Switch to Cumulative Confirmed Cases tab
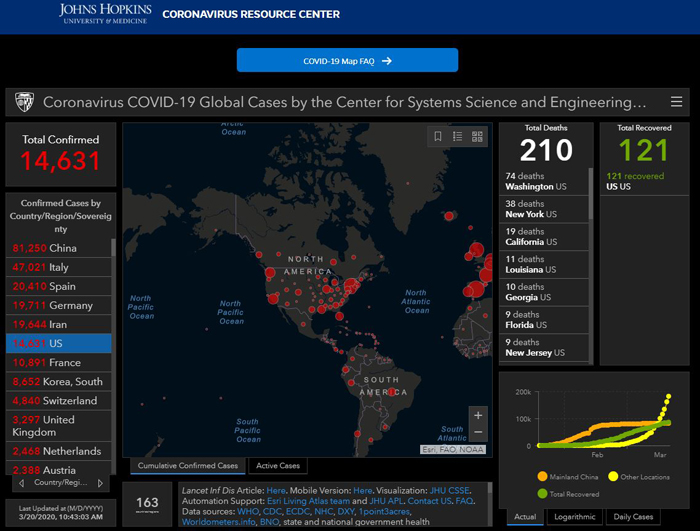This screenshot has width=700, height=531. click(188, 466)
